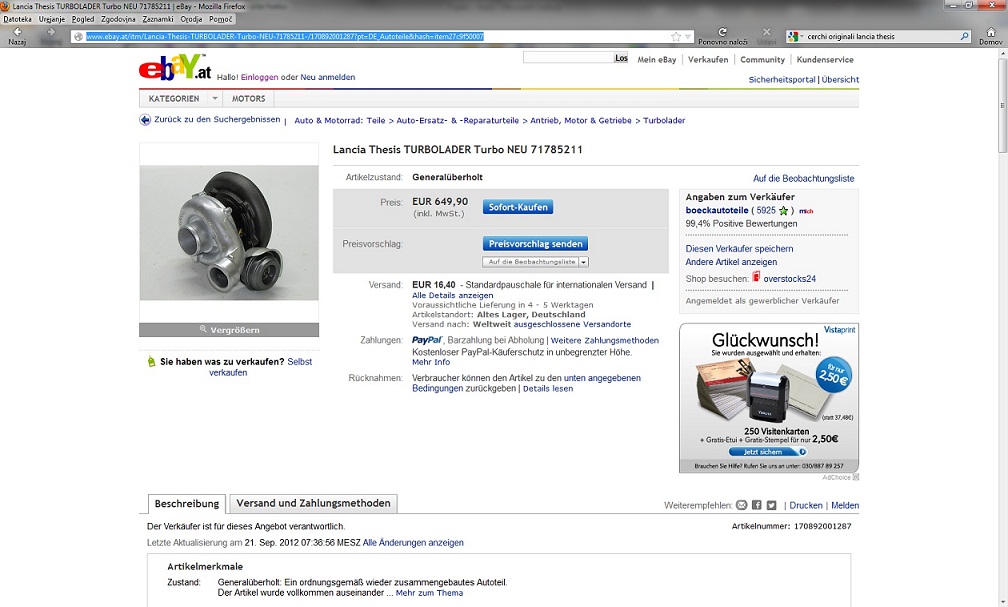Screen dimensions: 1008x607
Task: Click the 'Neu anmelden' link
Action: tap(328, 77)
